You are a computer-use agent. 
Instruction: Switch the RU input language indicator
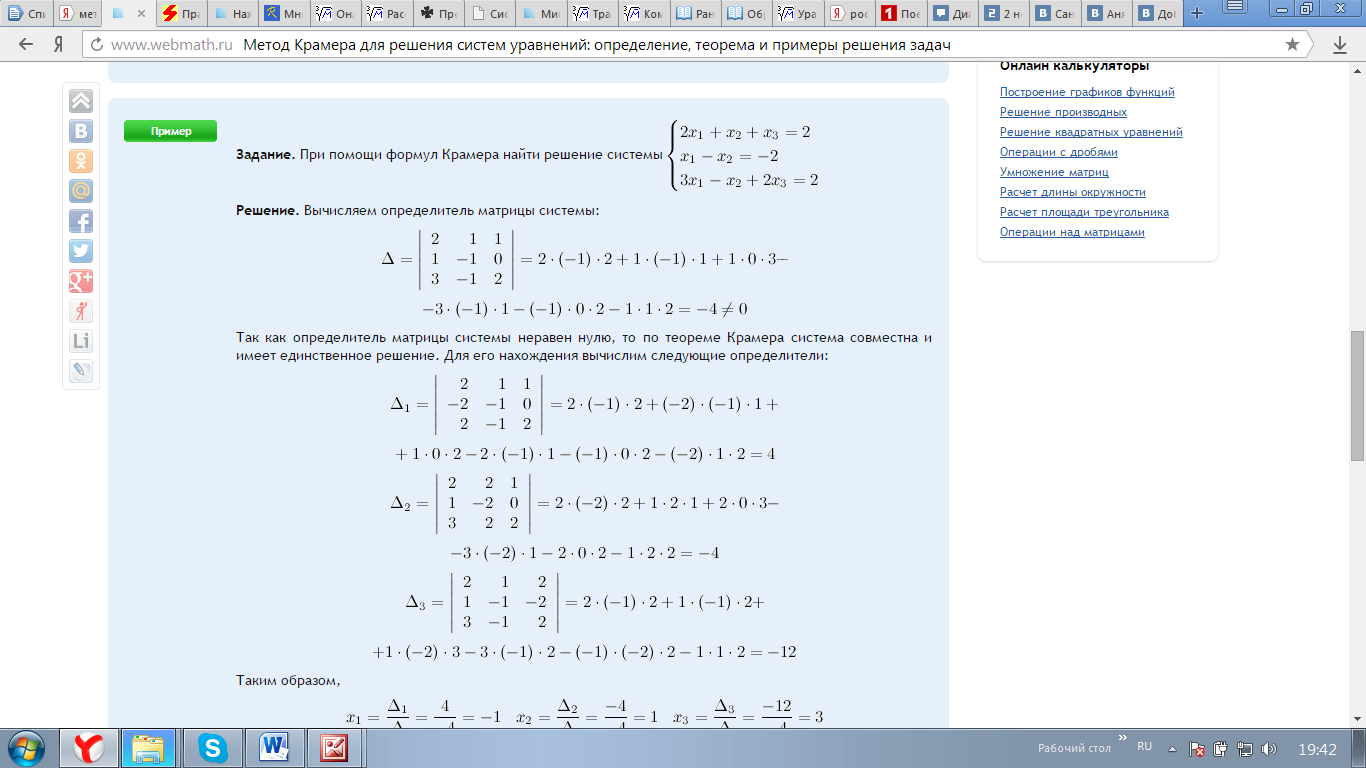[x=1145, y=747]
